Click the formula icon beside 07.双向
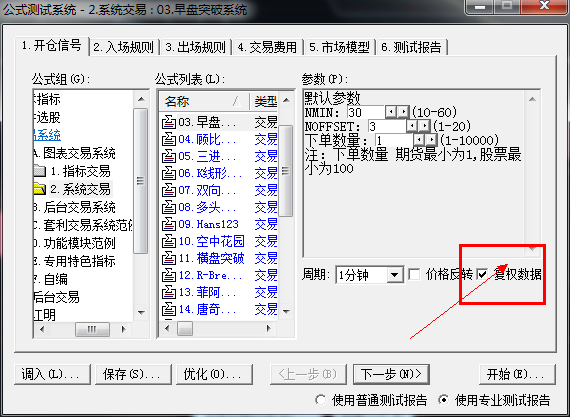 tap(169, 190)
